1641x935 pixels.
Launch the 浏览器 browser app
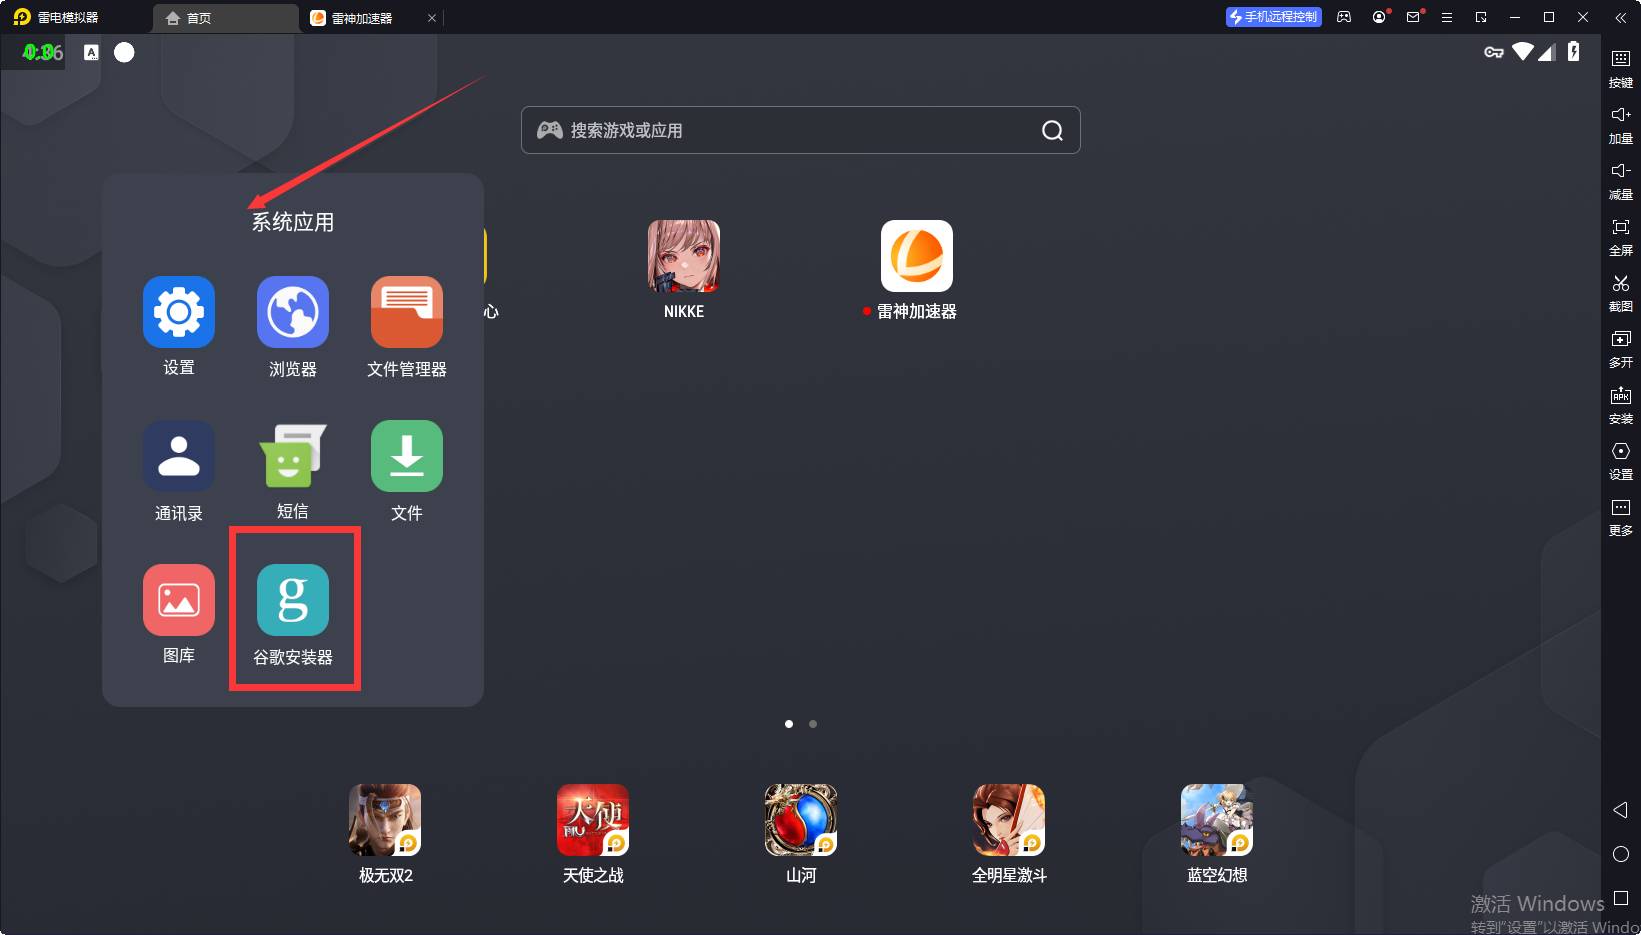point(293,312)
